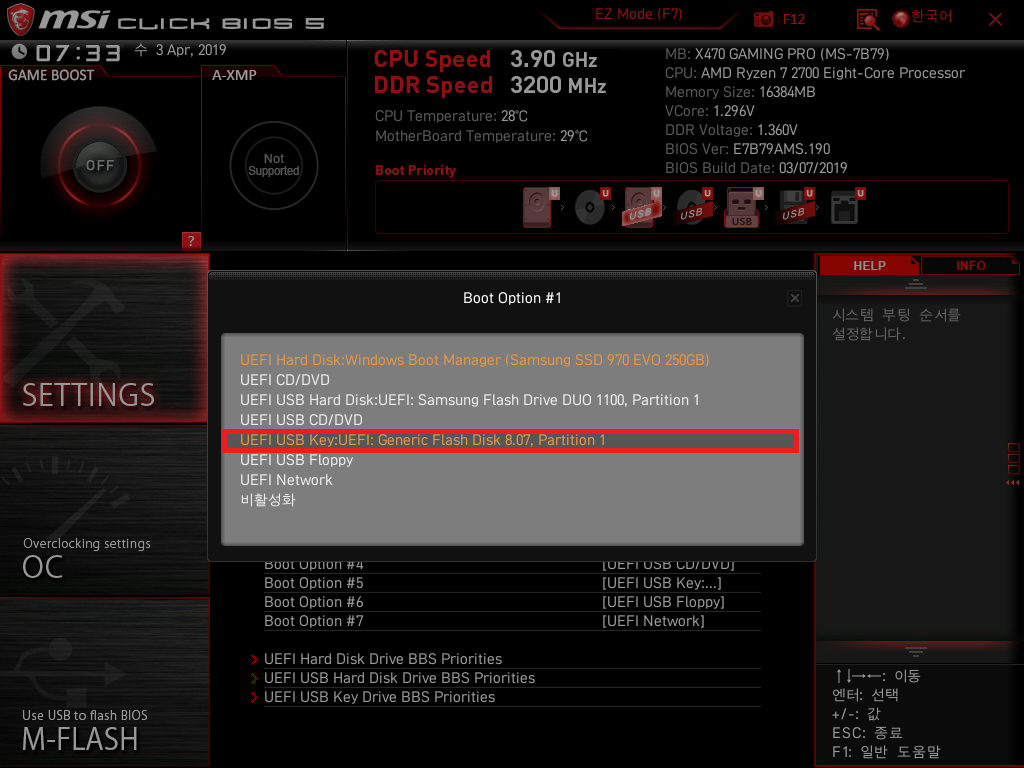The width and height of the screenshot is (1024, 768).
Task: Select Boot Option #5 row
Action: point(511,583)
